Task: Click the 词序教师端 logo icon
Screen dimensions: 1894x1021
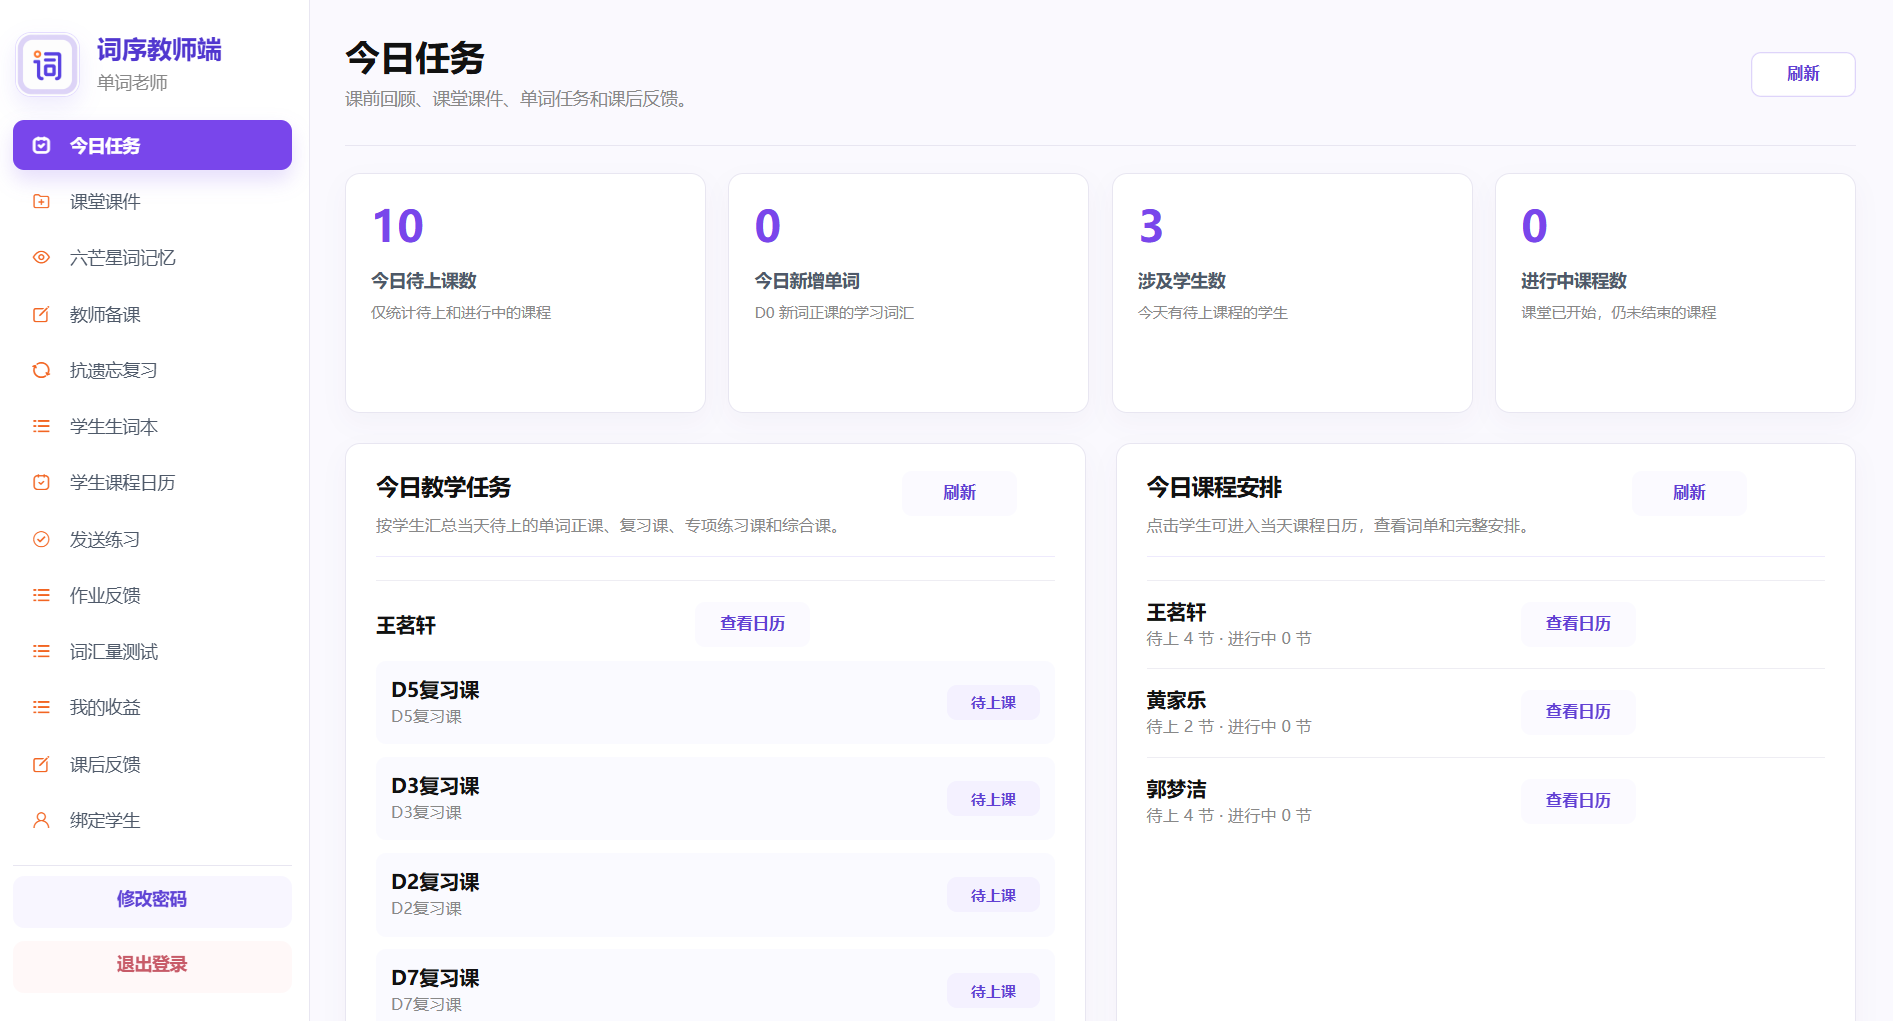Action: (47, 64)
